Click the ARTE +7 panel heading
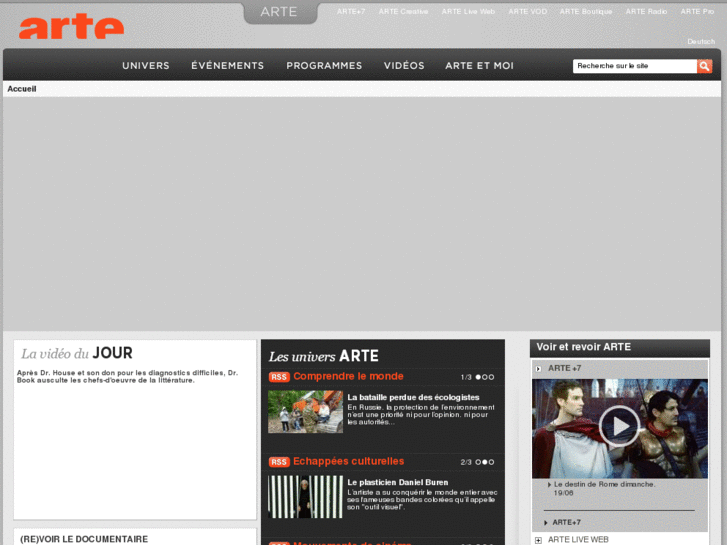727x545 pixels. (x=564, y=369)
